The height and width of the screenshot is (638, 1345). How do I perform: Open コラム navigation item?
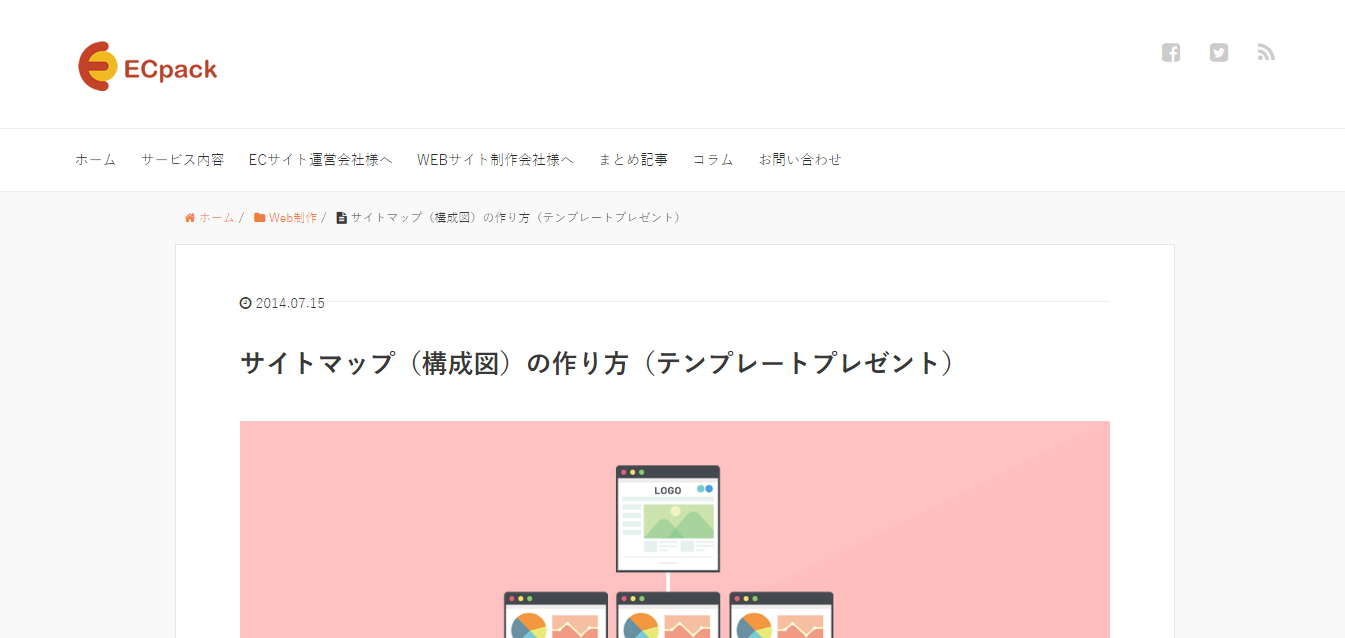point(713,160)
